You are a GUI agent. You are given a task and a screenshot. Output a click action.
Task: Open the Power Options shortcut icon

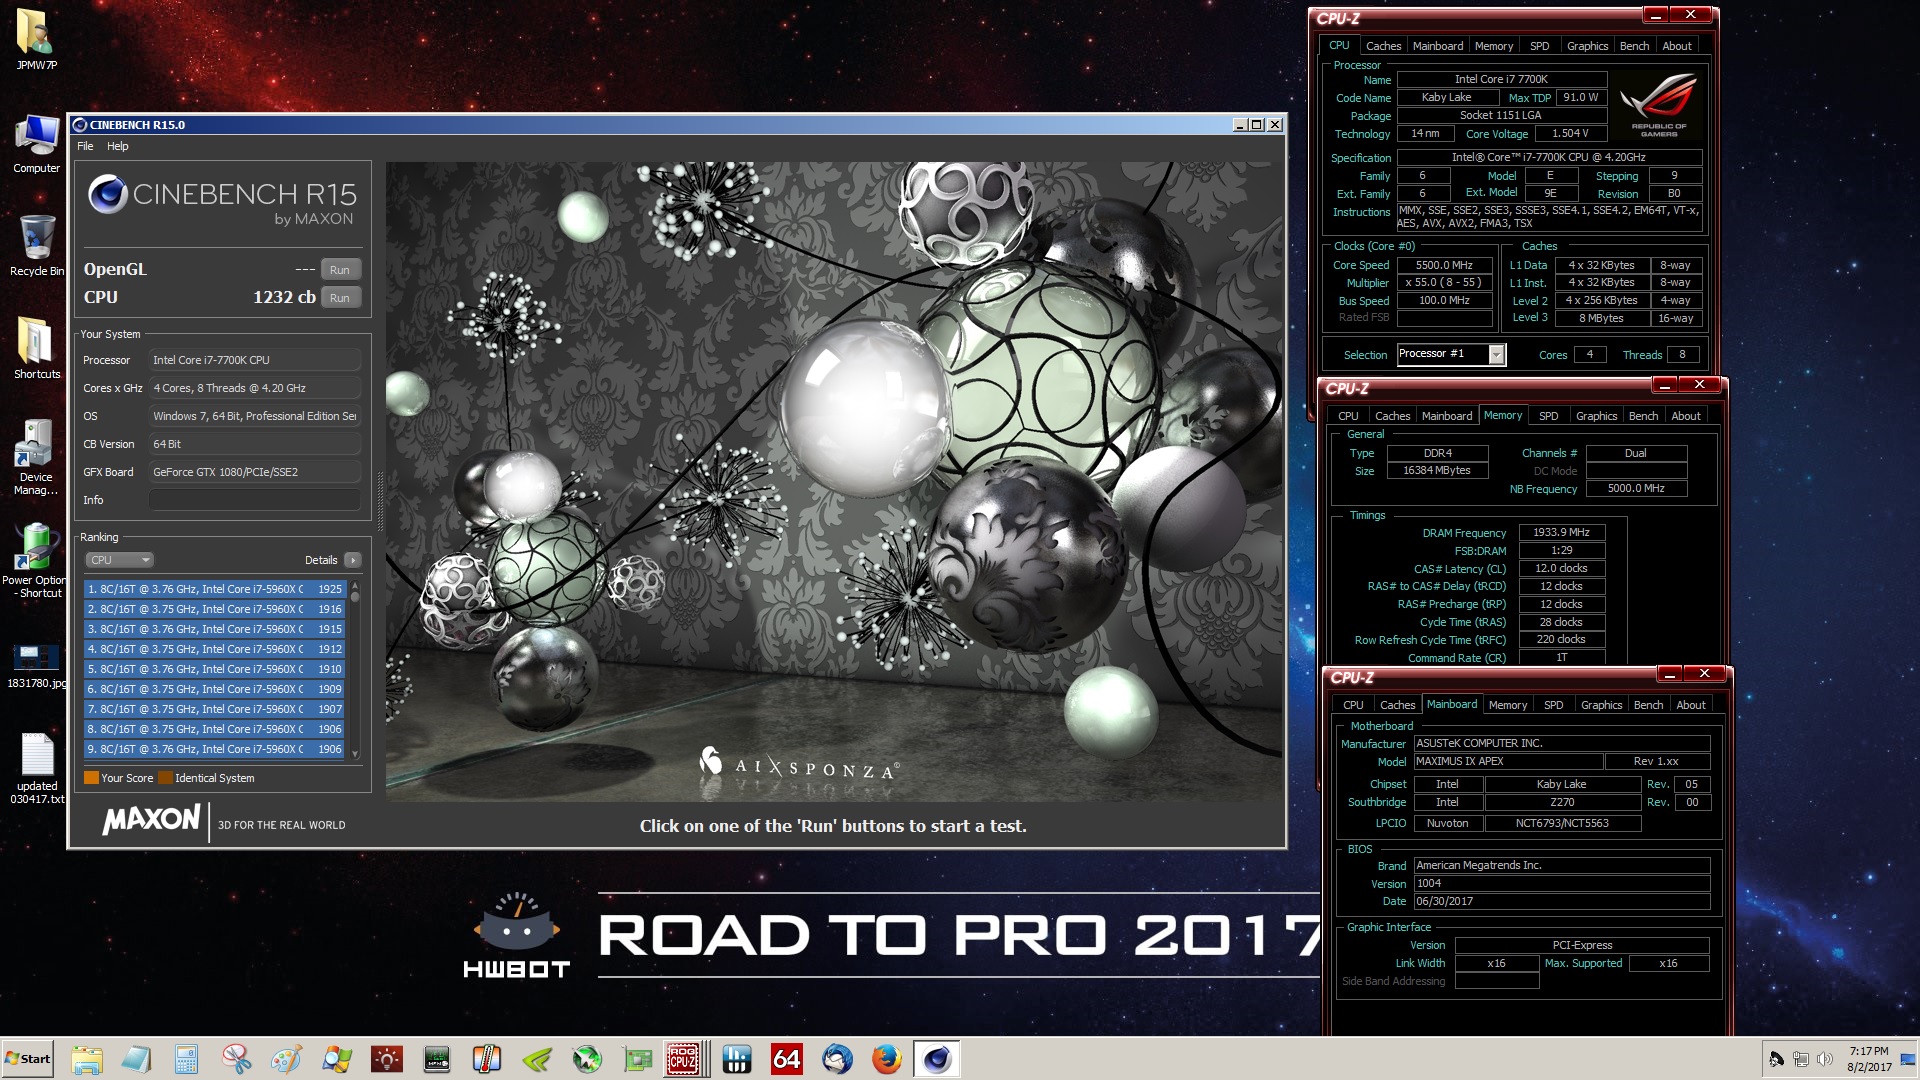(36, 560)
